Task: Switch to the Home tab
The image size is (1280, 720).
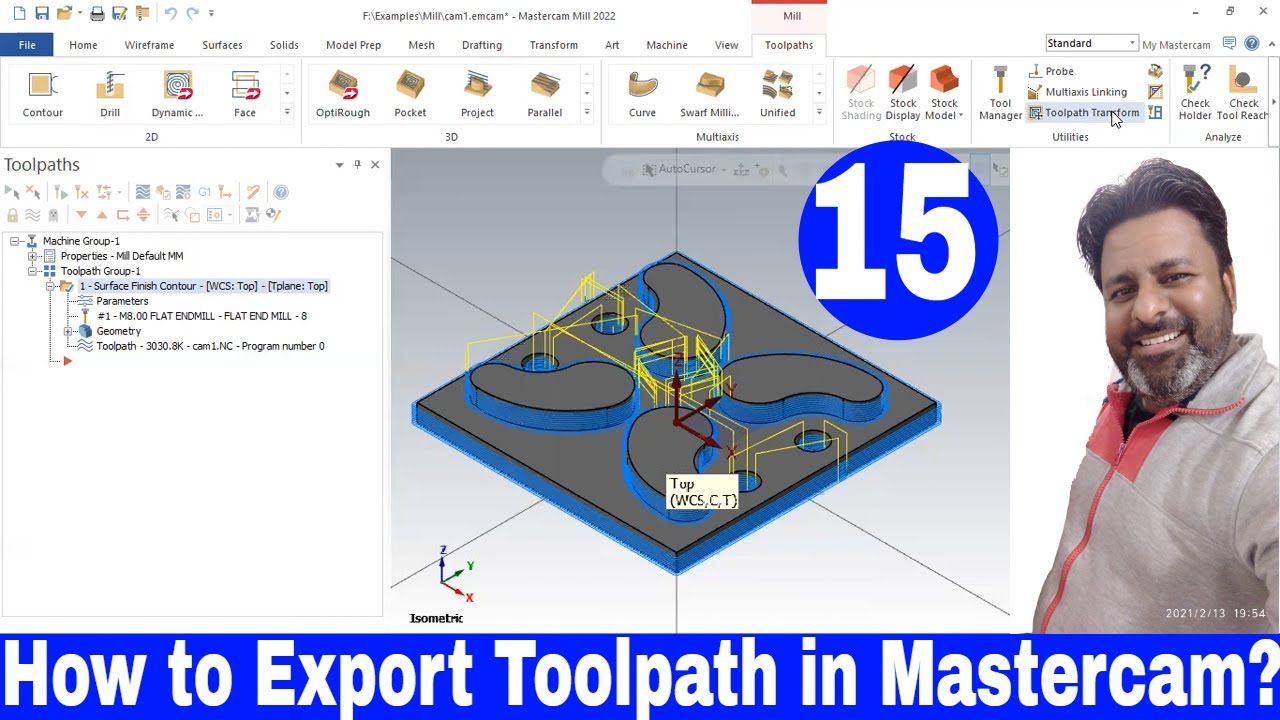Action: click(x=83, y=45)
